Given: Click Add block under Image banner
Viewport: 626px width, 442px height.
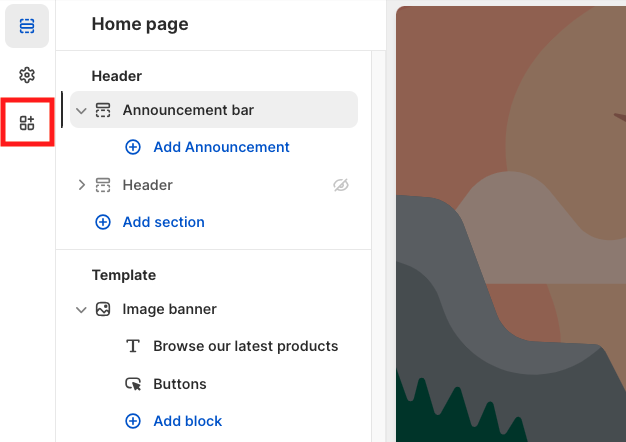Looking at the screenshot, I should pos(187,421).
